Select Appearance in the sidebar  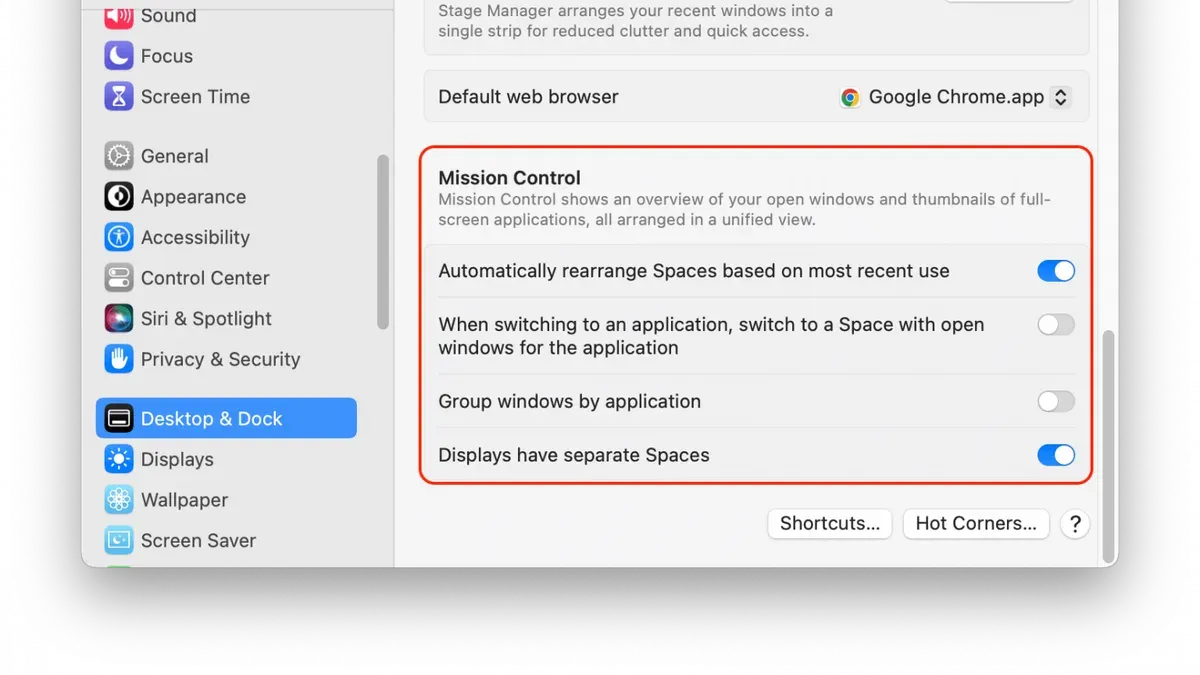click(x=226, y=196)
